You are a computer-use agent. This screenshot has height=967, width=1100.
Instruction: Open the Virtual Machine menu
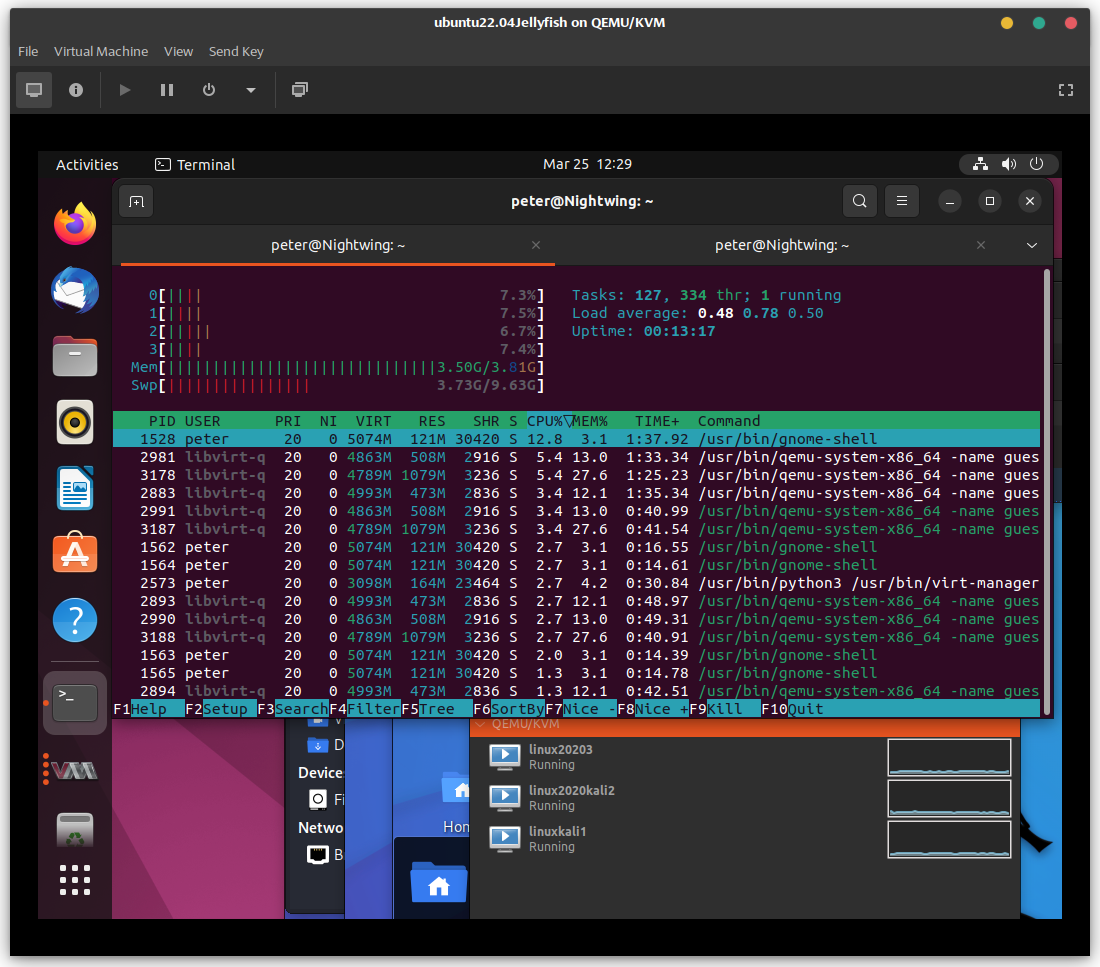click(x=101, y=51)
